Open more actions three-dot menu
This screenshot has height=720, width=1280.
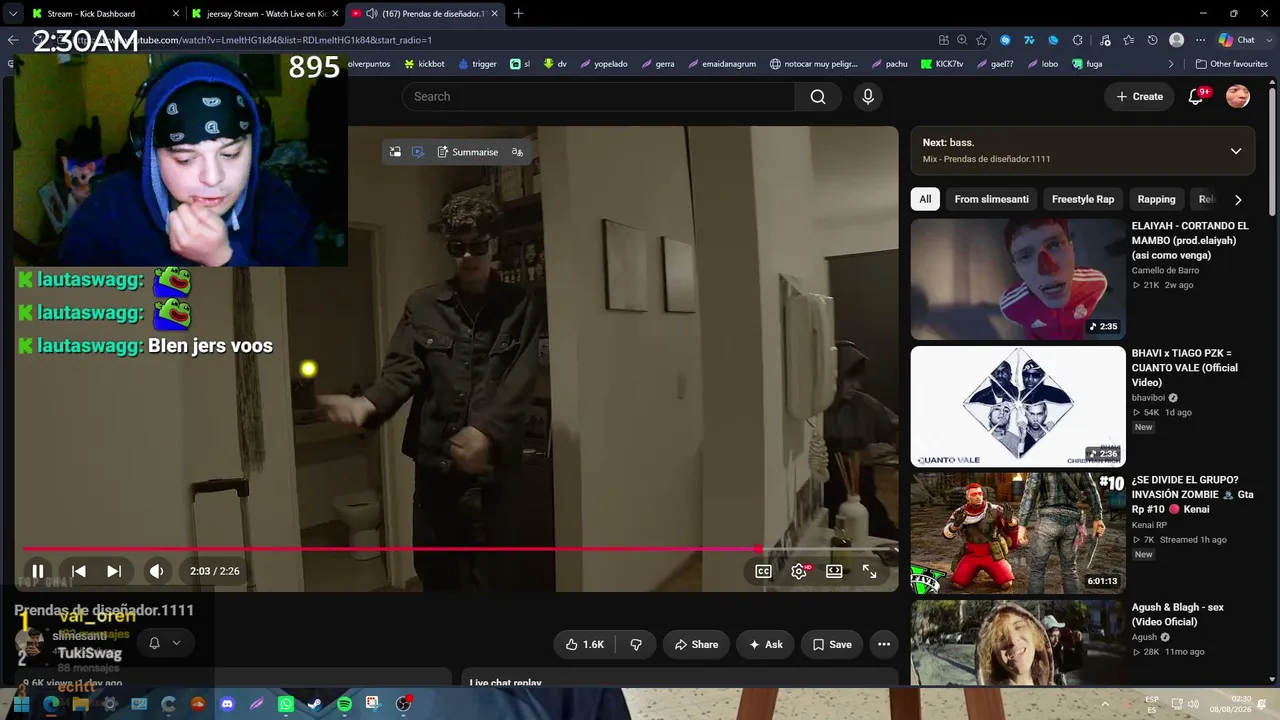884,644
